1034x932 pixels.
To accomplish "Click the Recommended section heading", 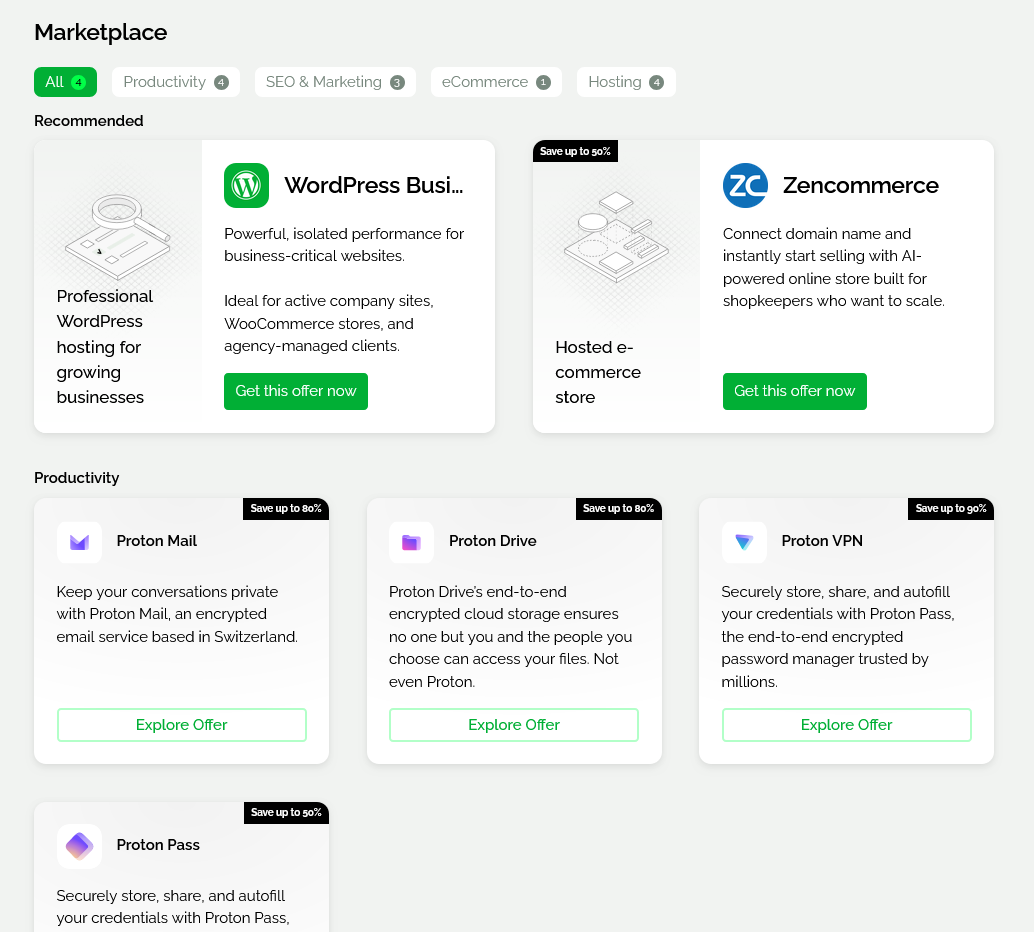I will pos(88,121).
